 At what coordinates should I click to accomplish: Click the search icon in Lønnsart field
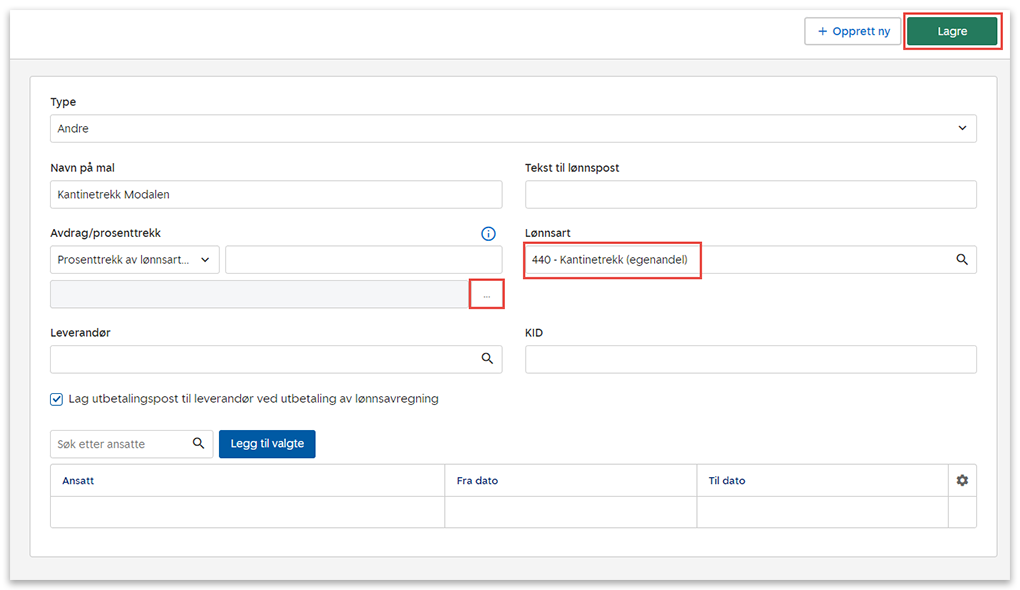(x=962, y=260)
